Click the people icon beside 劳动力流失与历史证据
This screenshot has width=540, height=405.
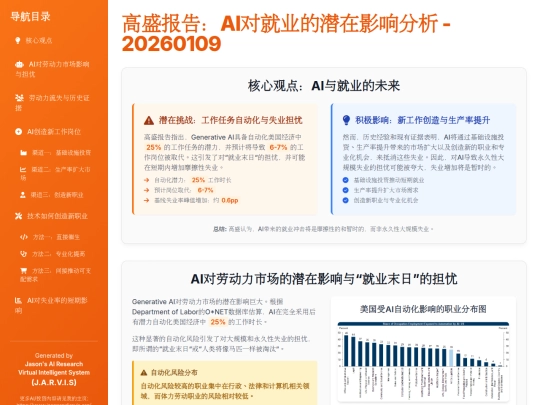(19, 98)
